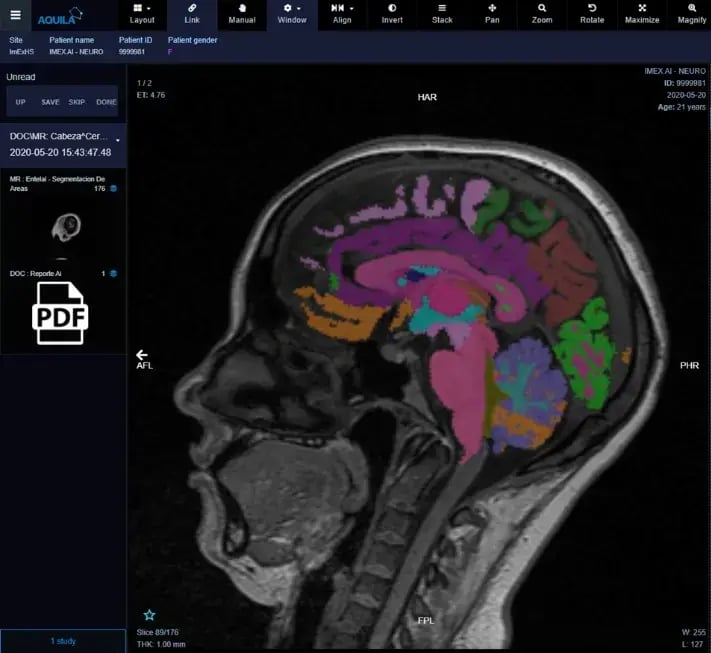Viewport: 711px width, 653px height.
Task: Click the SKIP button
Action: tap(77, 102)
